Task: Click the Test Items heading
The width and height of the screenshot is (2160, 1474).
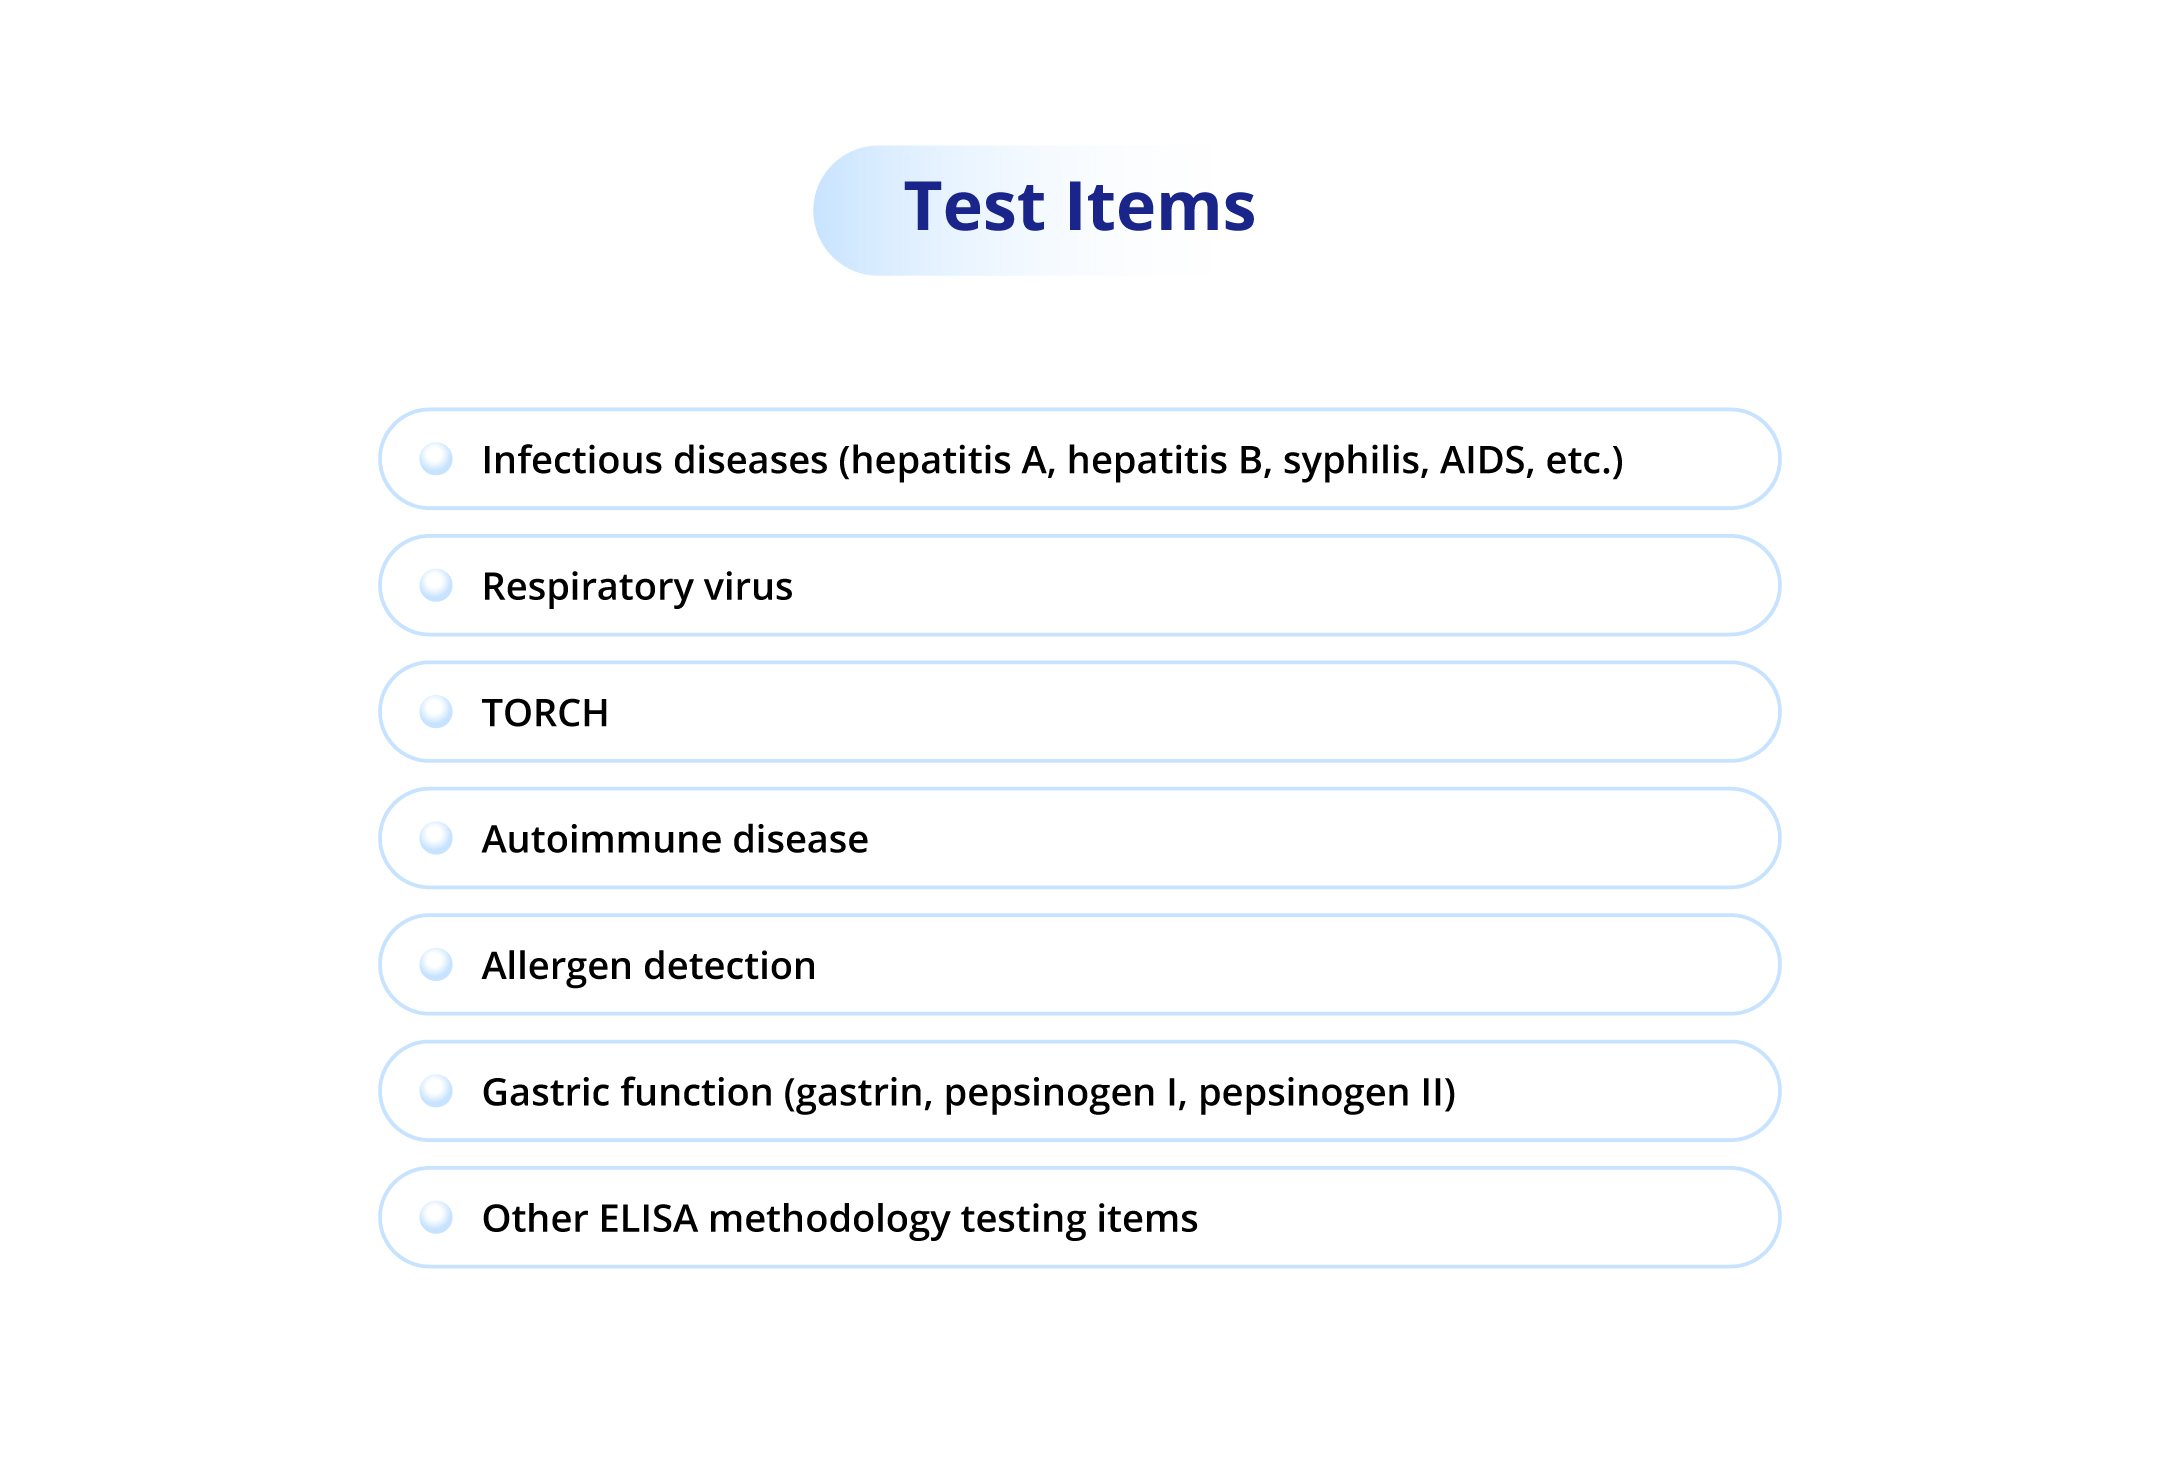Action: click(x=1079, y=208)
